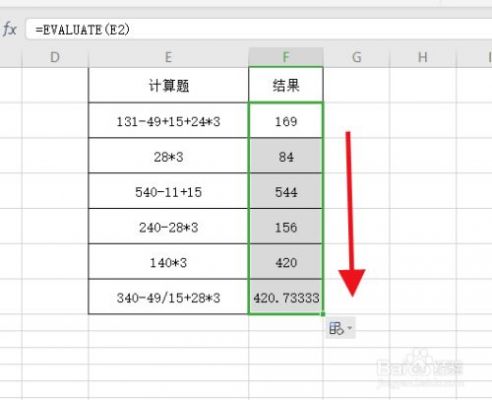Open the auto fill options button

(341, 328)
